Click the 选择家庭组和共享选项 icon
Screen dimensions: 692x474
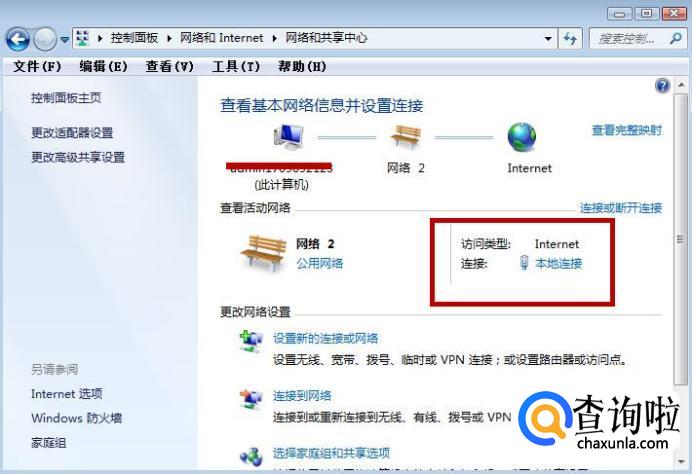coord(251,456)
